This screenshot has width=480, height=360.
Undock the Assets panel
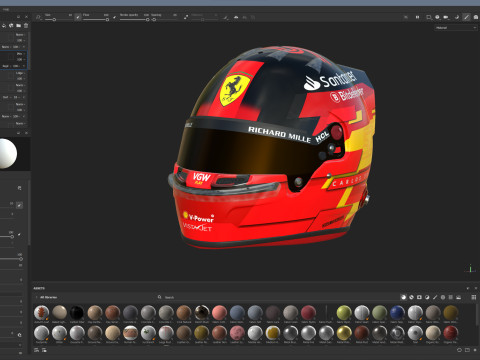coord(468,288)
